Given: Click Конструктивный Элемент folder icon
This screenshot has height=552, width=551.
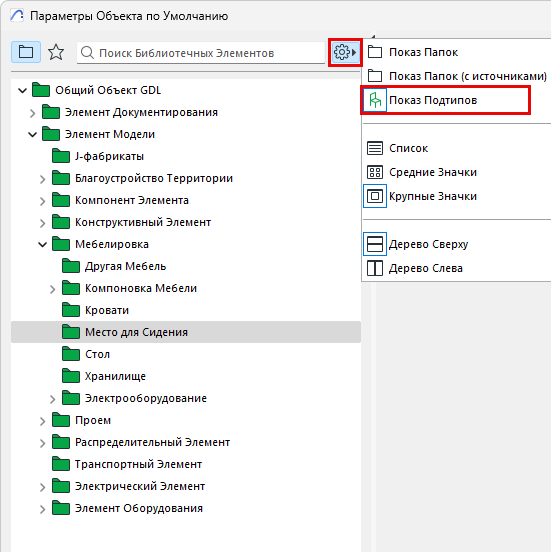Looking at the screenshot, I should click(x=61, y=222).
